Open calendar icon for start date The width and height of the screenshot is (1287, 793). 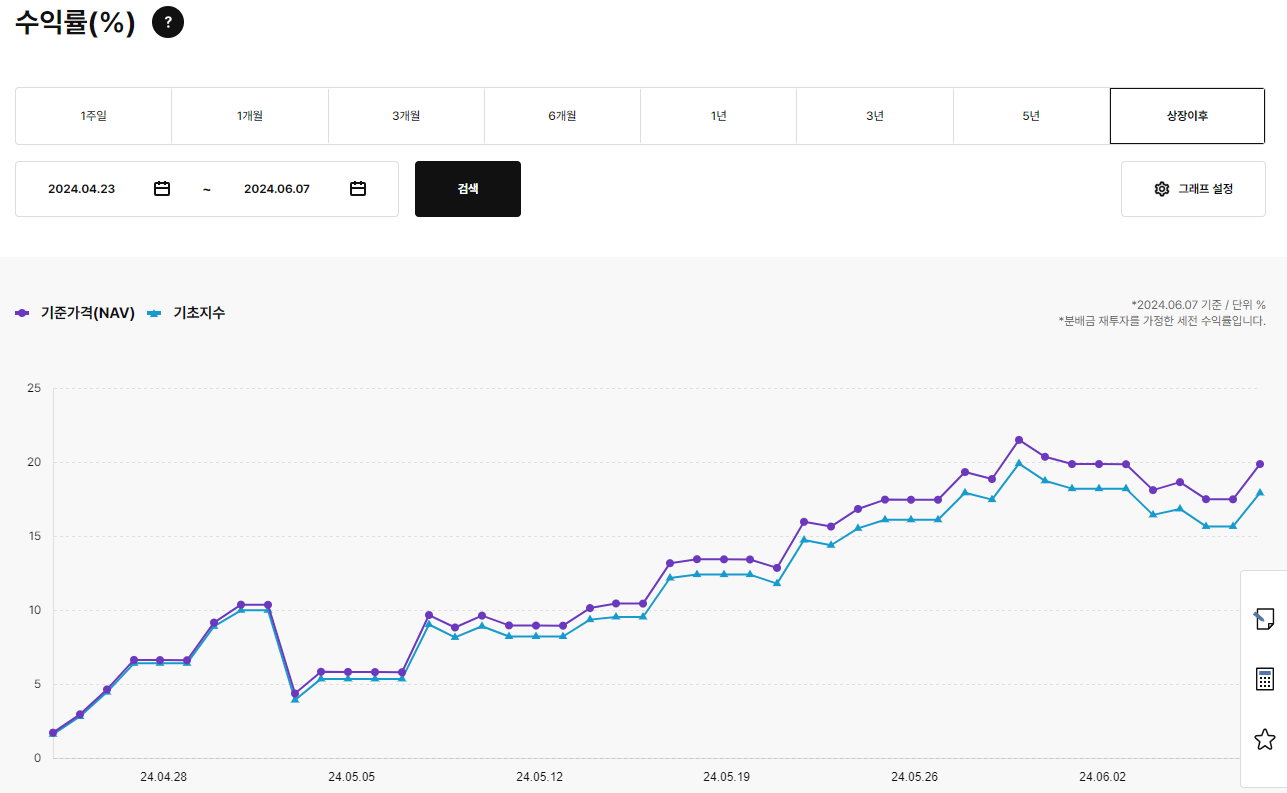point(162,188)
